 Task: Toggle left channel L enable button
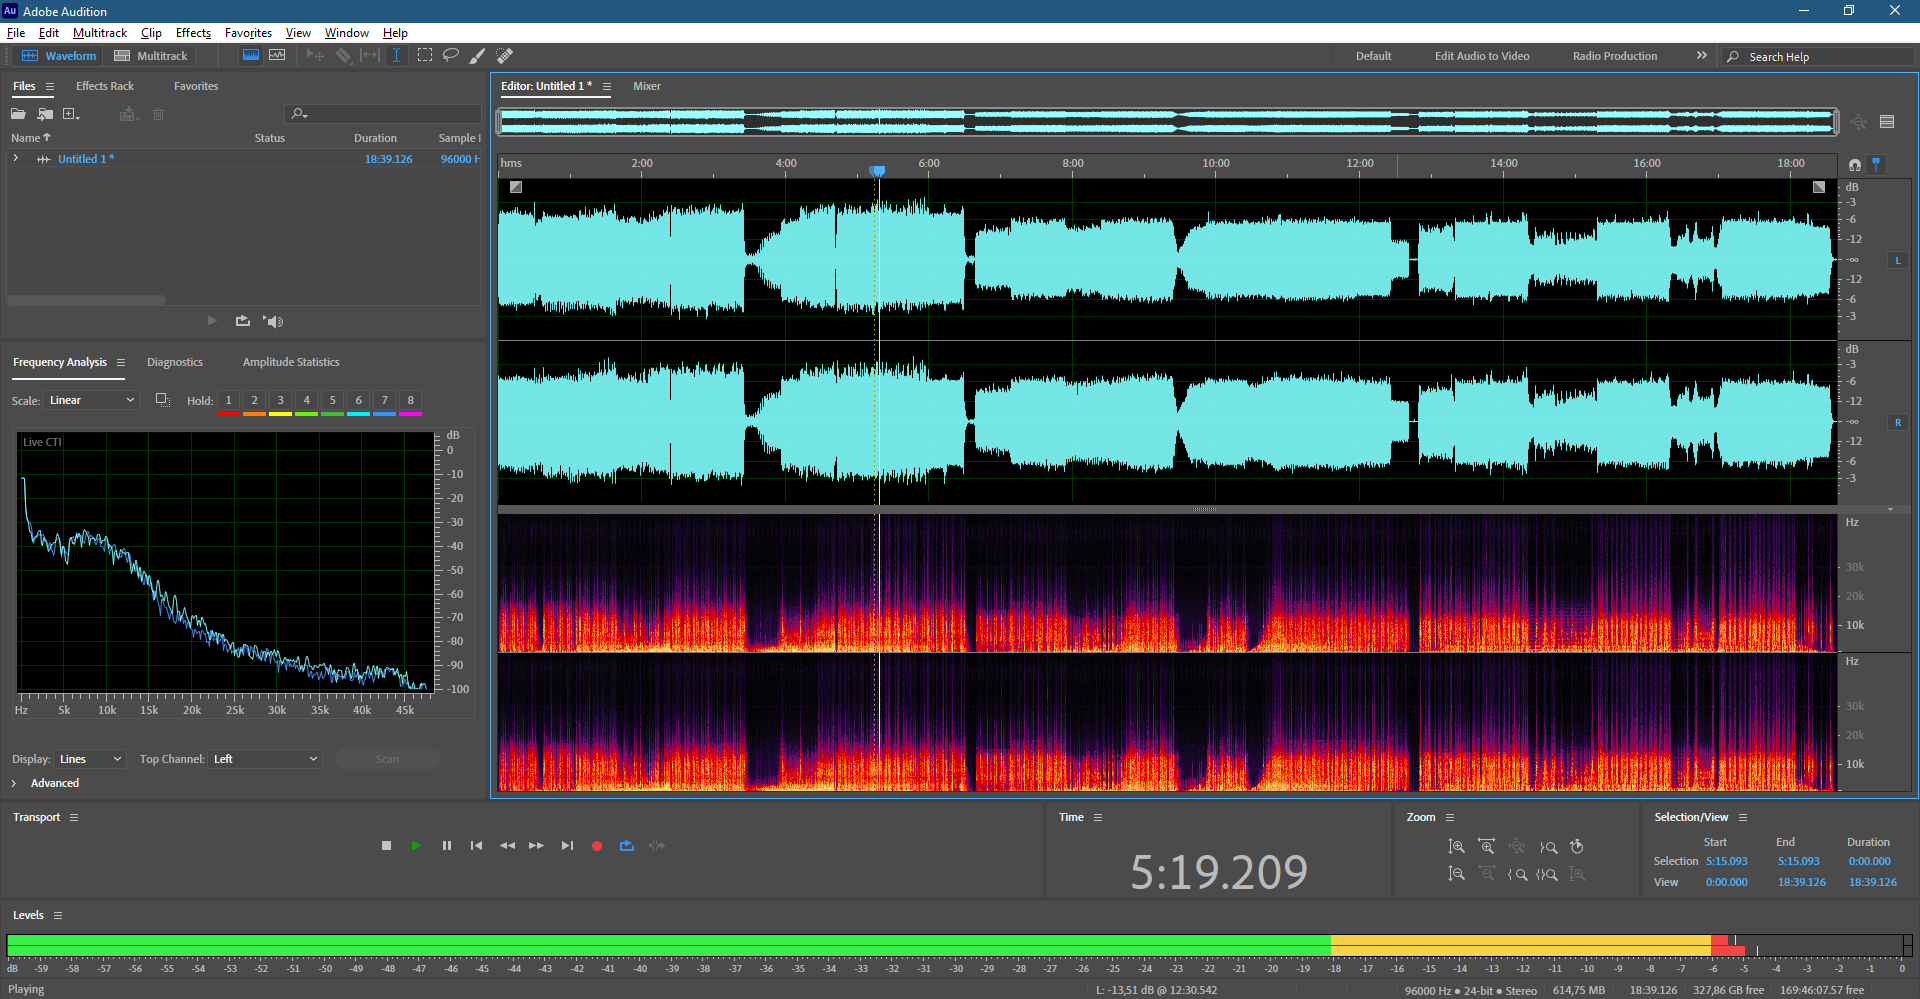click(1897, 260)
